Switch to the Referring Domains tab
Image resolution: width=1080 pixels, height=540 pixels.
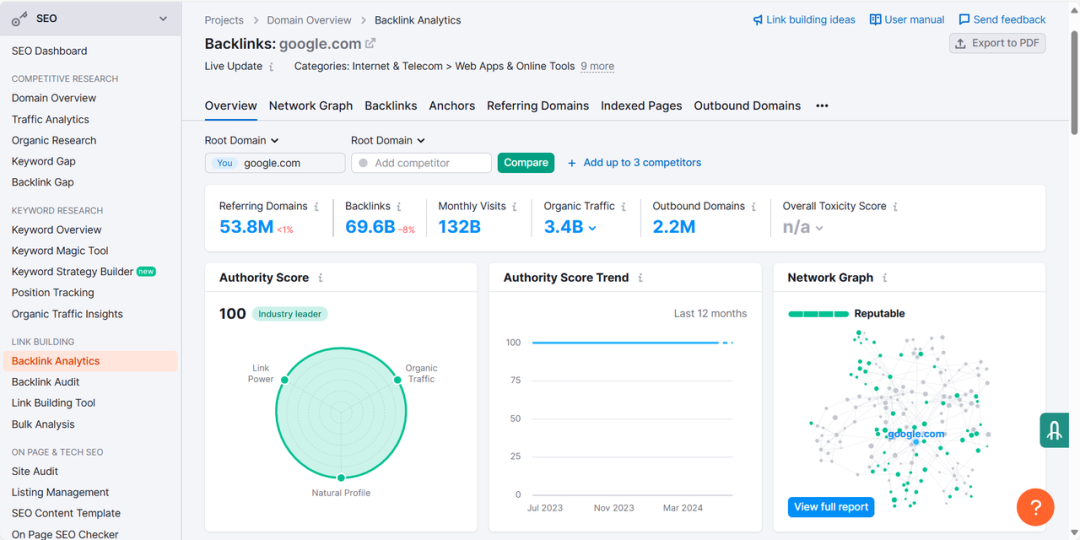(538, 106)
